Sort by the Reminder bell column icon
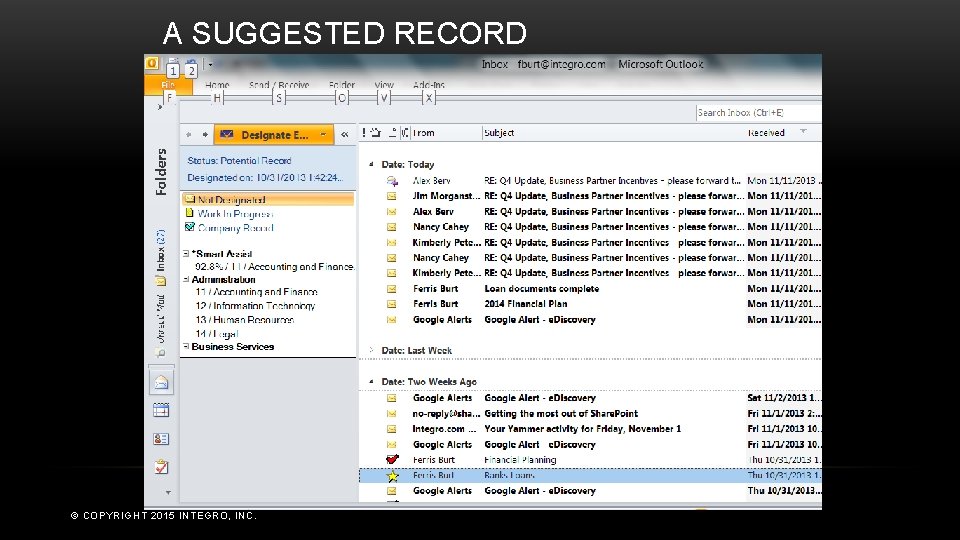The width and height of the screenshot is (960, 540). click(x=375, y=132)
